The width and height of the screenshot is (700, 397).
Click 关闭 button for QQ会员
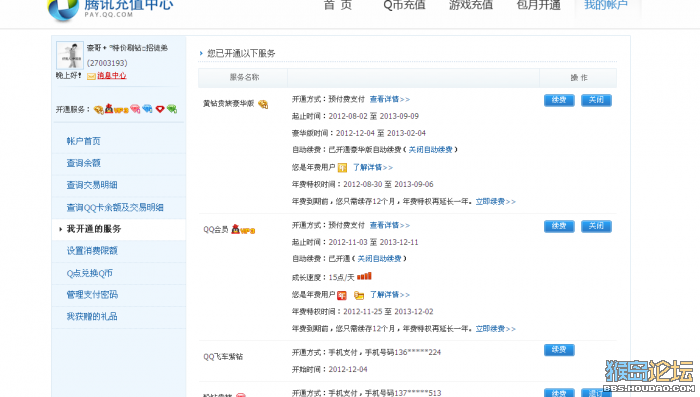tap(596, 226)
